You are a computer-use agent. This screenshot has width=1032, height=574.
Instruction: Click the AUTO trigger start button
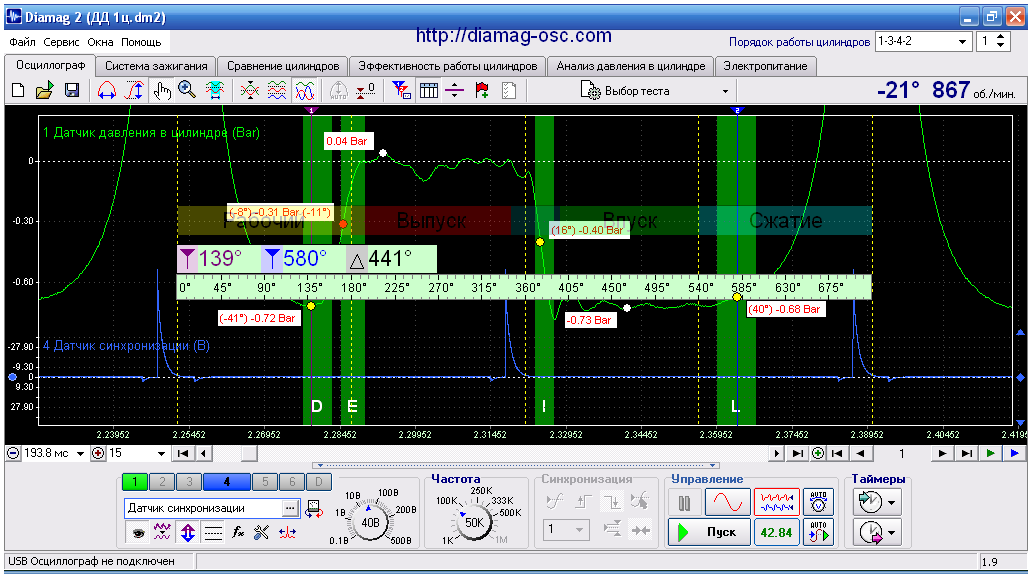(818, 532)
